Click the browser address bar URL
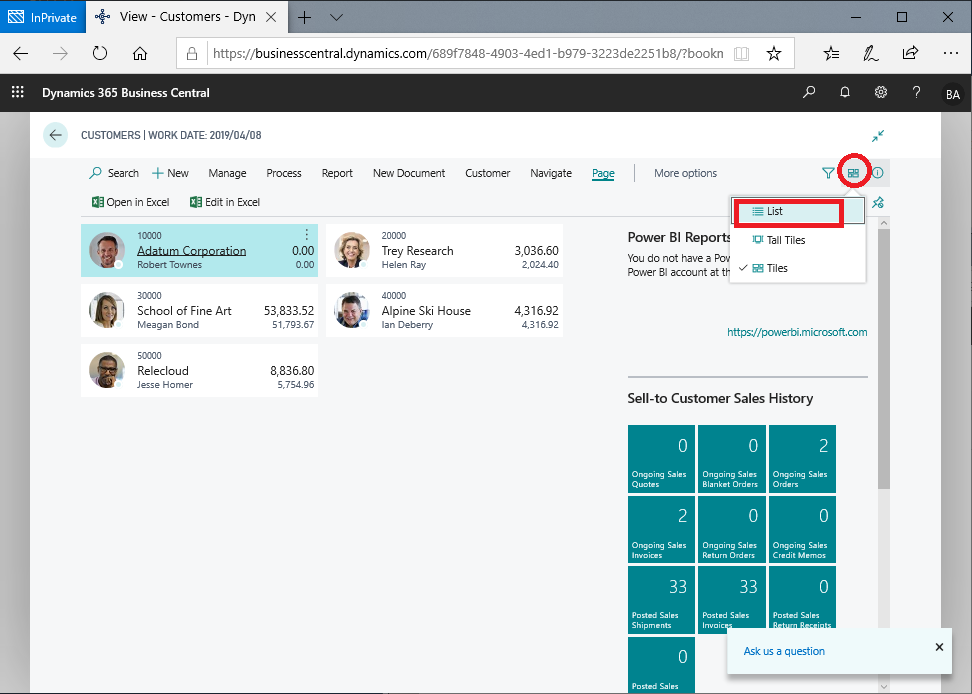Image resolution: width=972 pixels, height=694 pixels. coord(468,53)
